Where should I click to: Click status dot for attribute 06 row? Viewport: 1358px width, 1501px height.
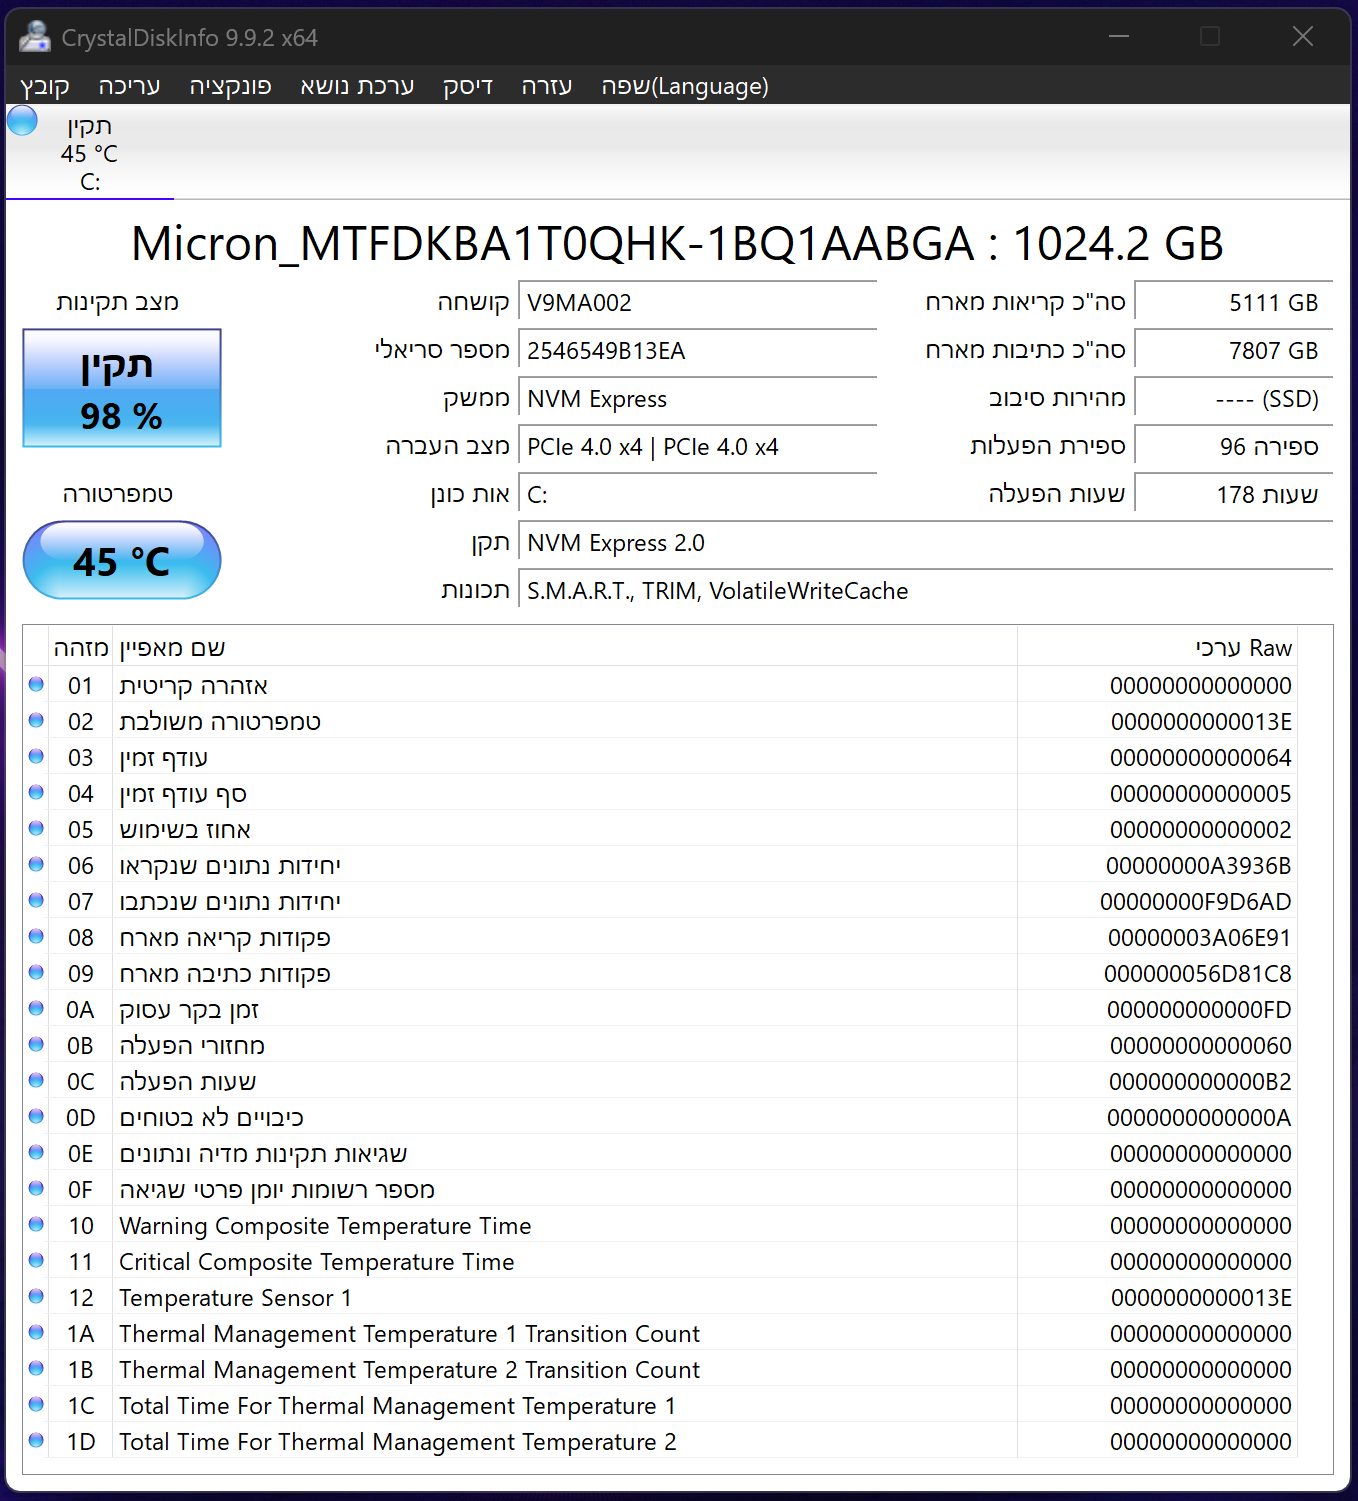coord(36,865)
